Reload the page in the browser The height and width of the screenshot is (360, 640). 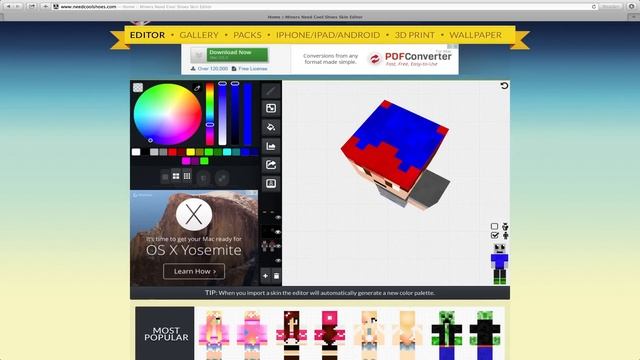pyautogui.click(x=594, y=7)
